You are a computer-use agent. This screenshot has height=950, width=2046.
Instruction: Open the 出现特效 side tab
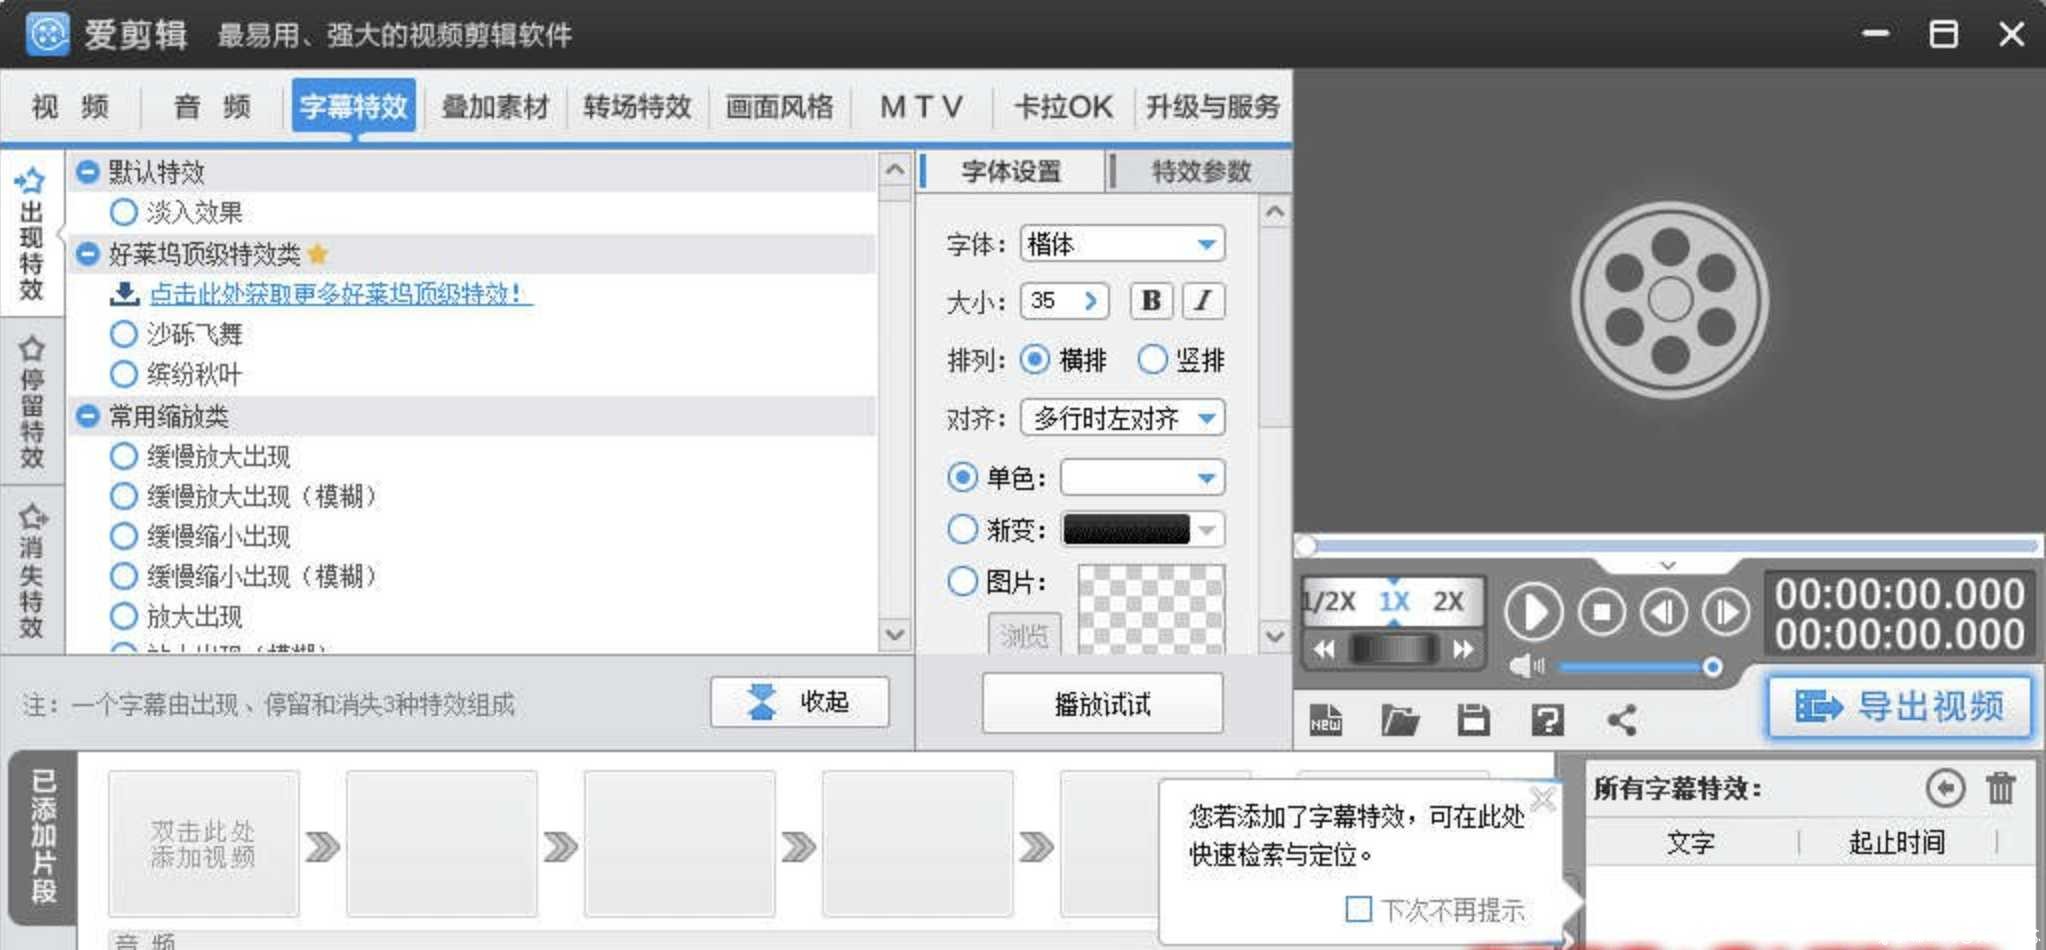coord(32,235)
